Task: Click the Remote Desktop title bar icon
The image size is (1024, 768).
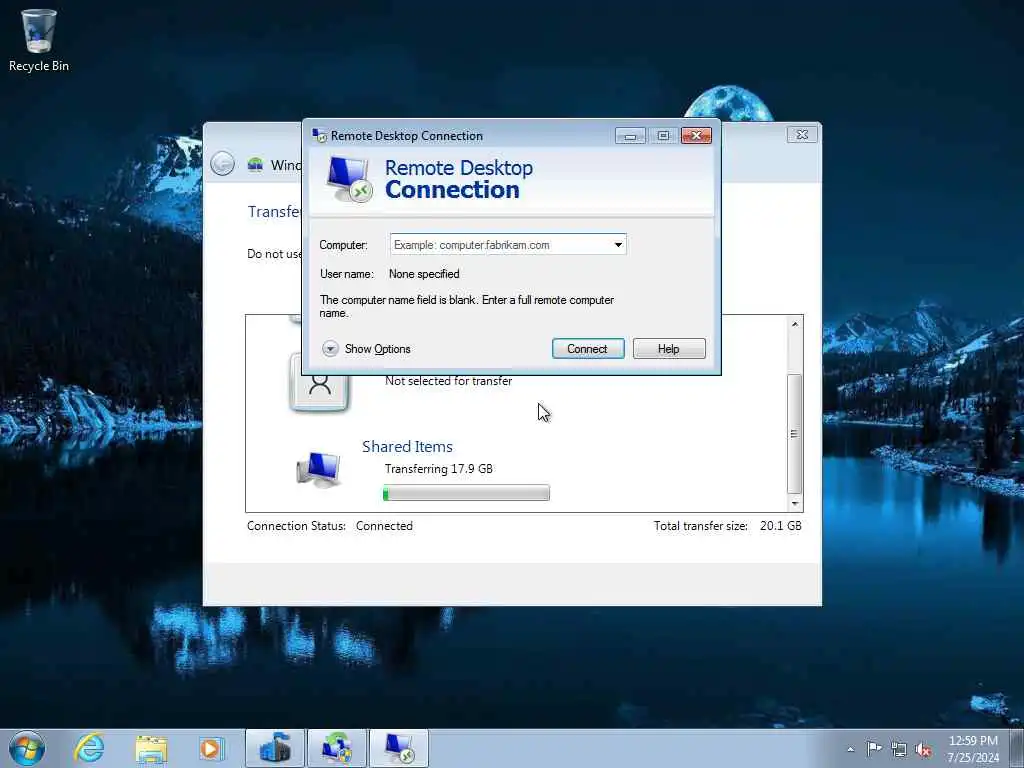Action: pyautogui.click(x=319, y=135)
